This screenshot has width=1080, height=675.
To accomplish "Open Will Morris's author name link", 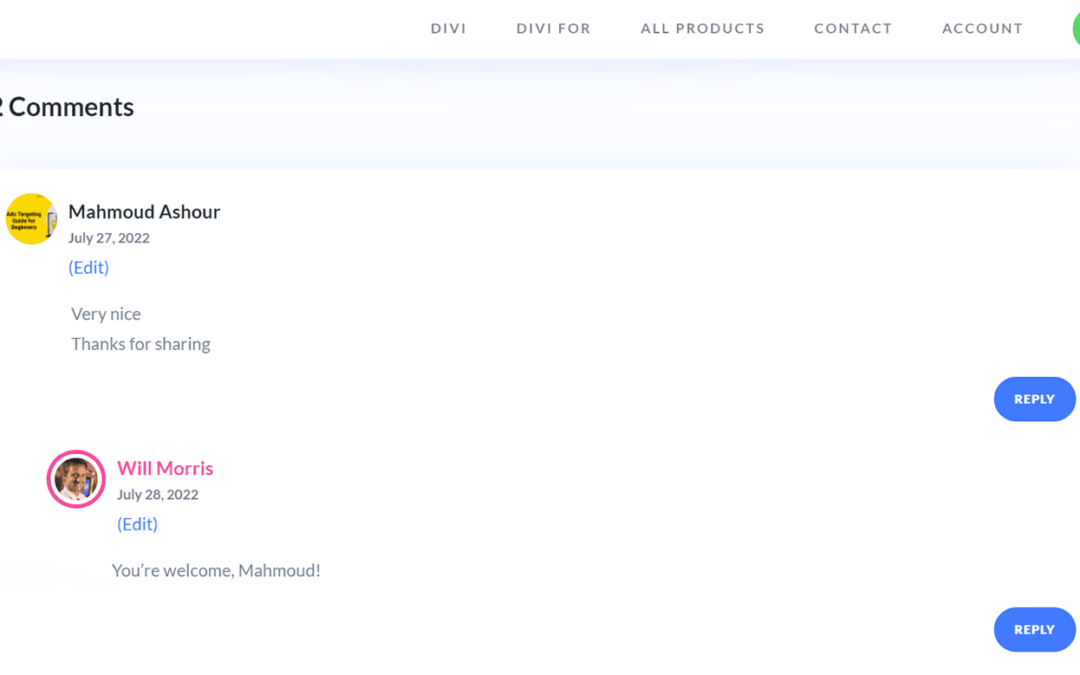I will (165, 468).
